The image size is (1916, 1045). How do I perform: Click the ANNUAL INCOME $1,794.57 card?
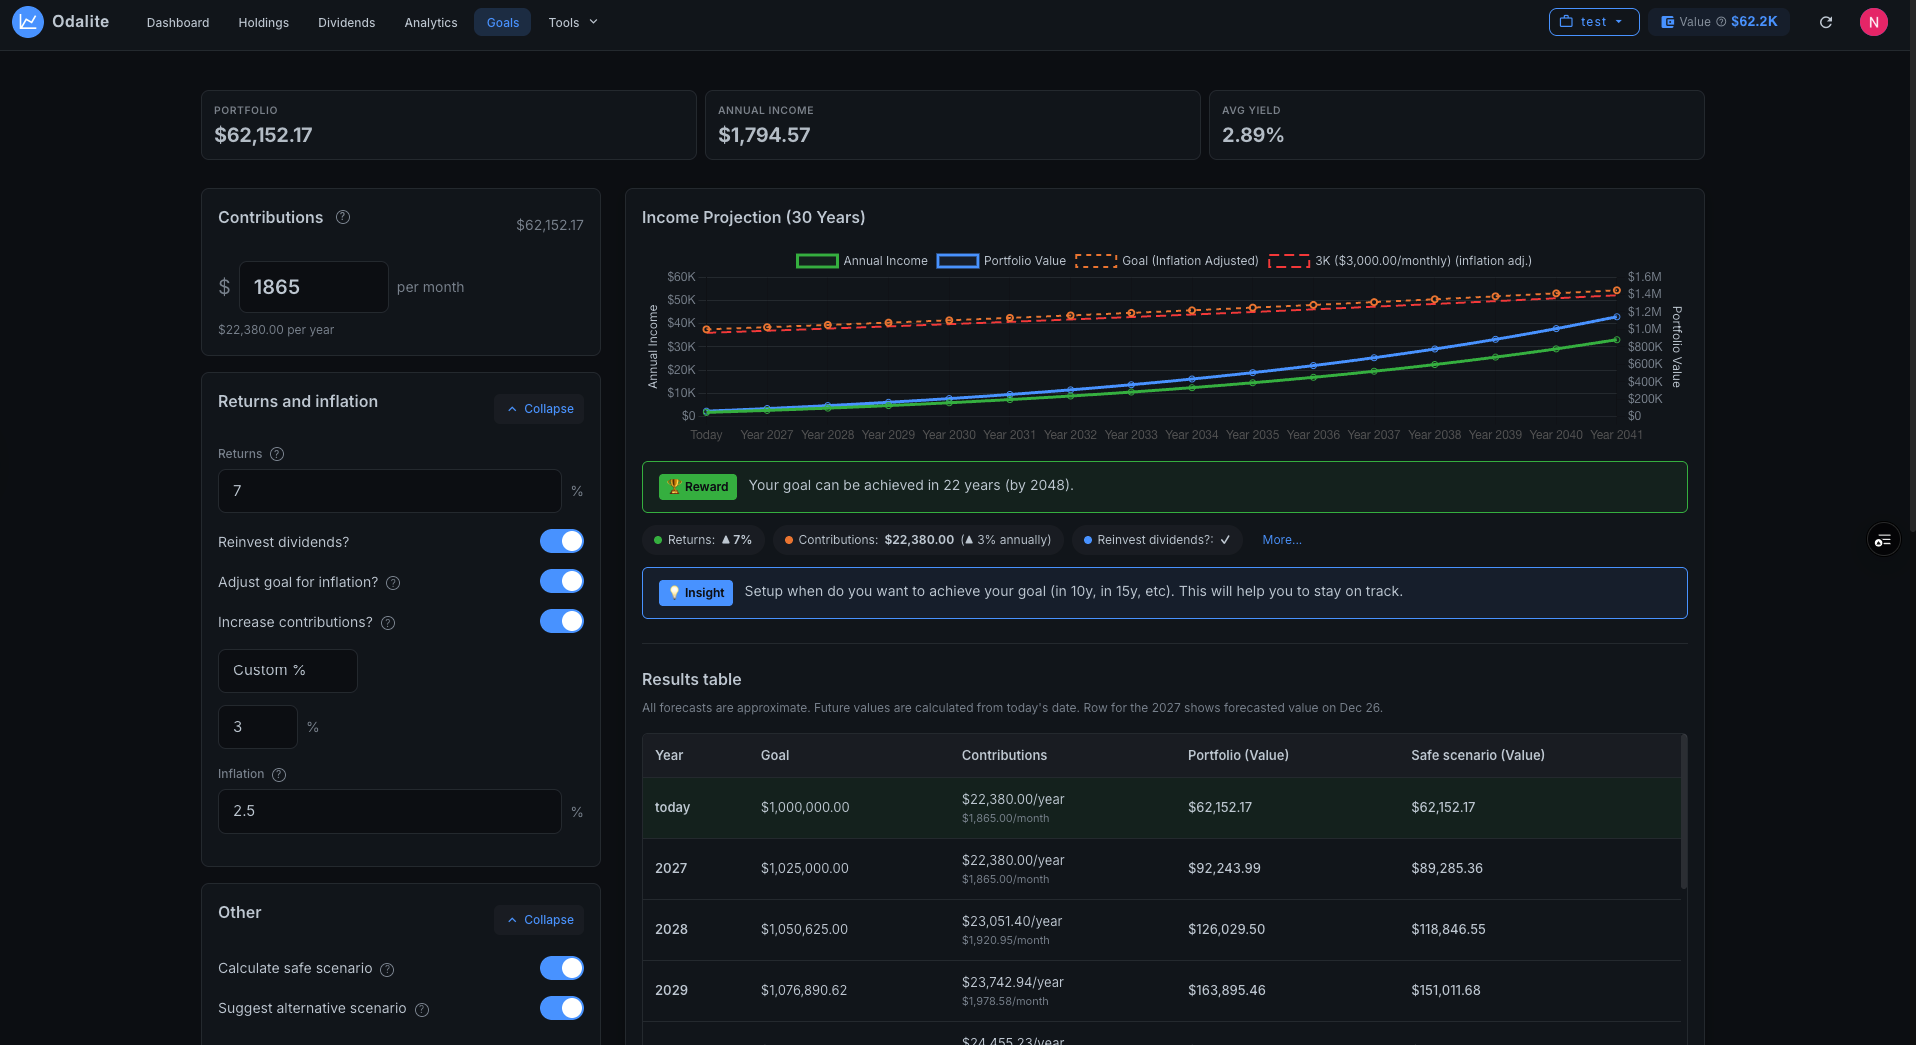pyautogui.click(x=953, y=125)
